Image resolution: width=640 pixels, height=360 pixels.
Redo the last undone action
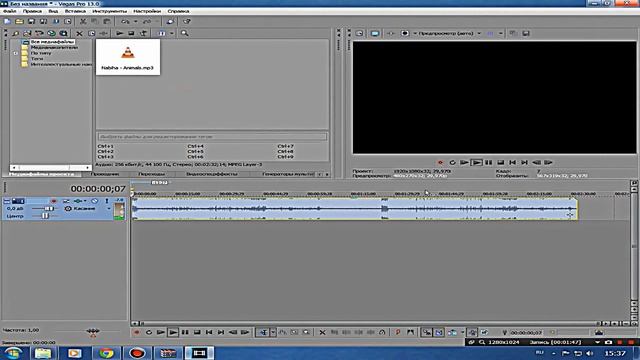tap(147, 21)
